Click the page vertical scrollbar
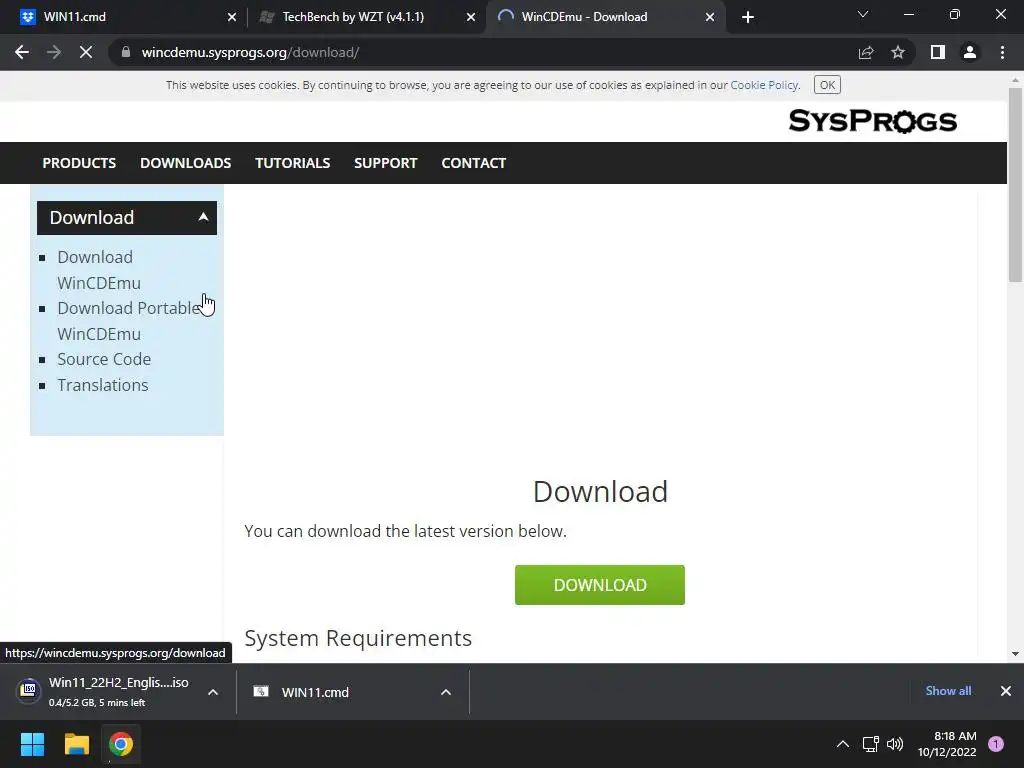The image size is (1024, 768). pos(1015,185)
